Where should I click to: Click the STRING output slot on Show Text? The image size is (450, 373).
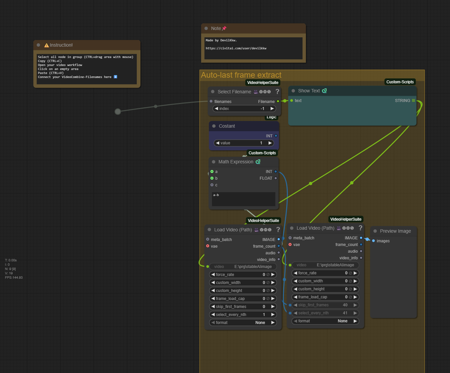click(414, 100)
